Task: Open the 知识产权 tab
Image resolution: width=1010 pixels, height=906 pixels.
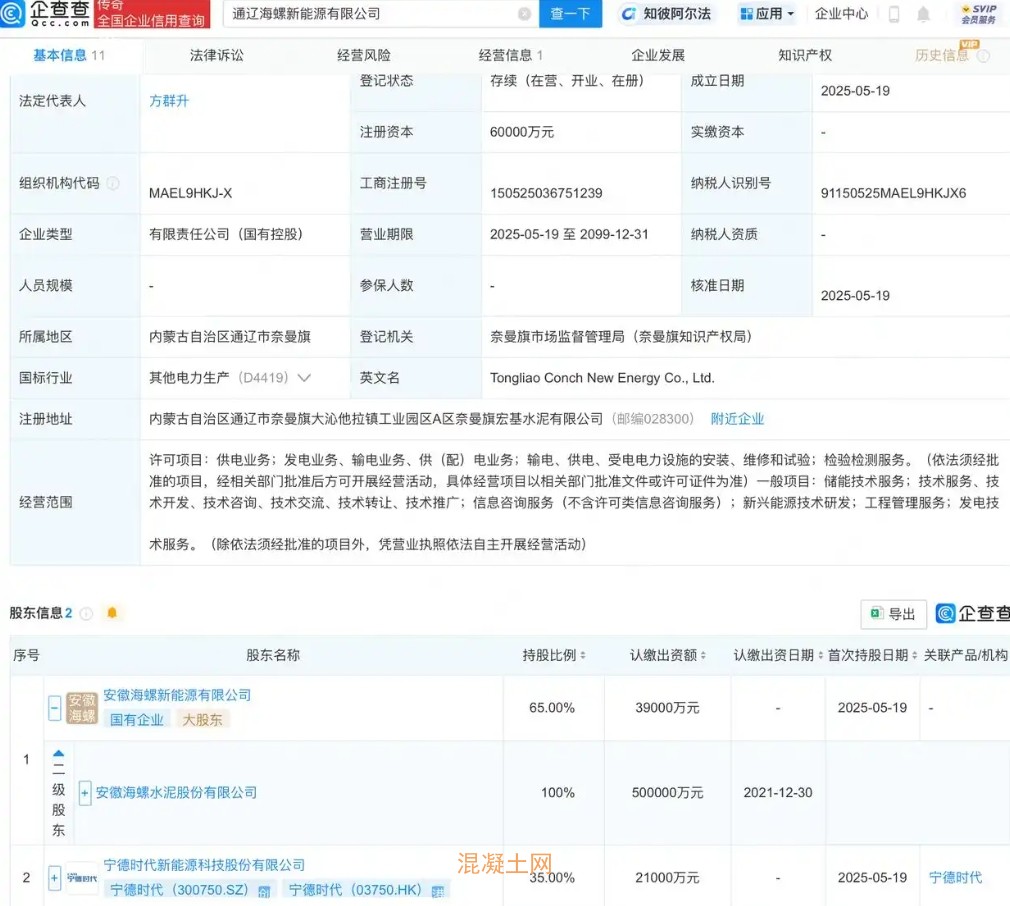Action: (x=804, y=55)
